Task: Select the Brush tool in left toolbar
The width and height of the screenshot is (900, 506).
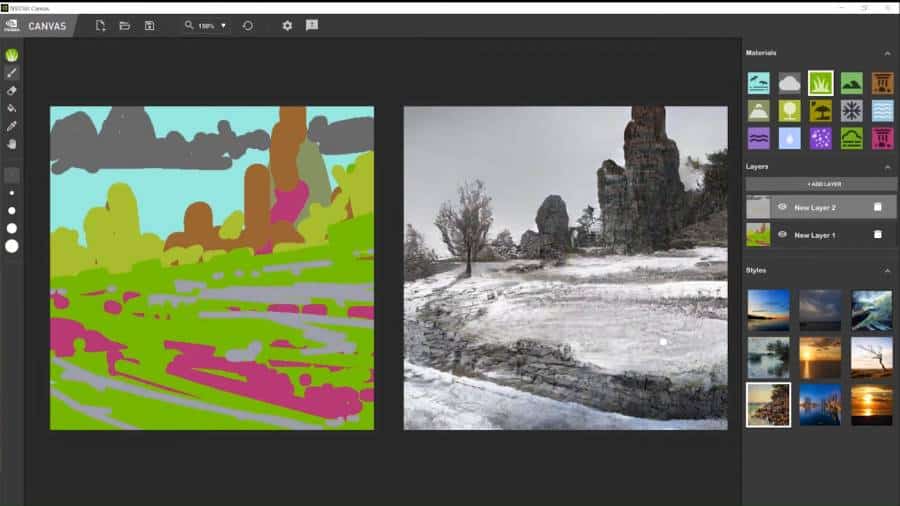Action: 12,73
